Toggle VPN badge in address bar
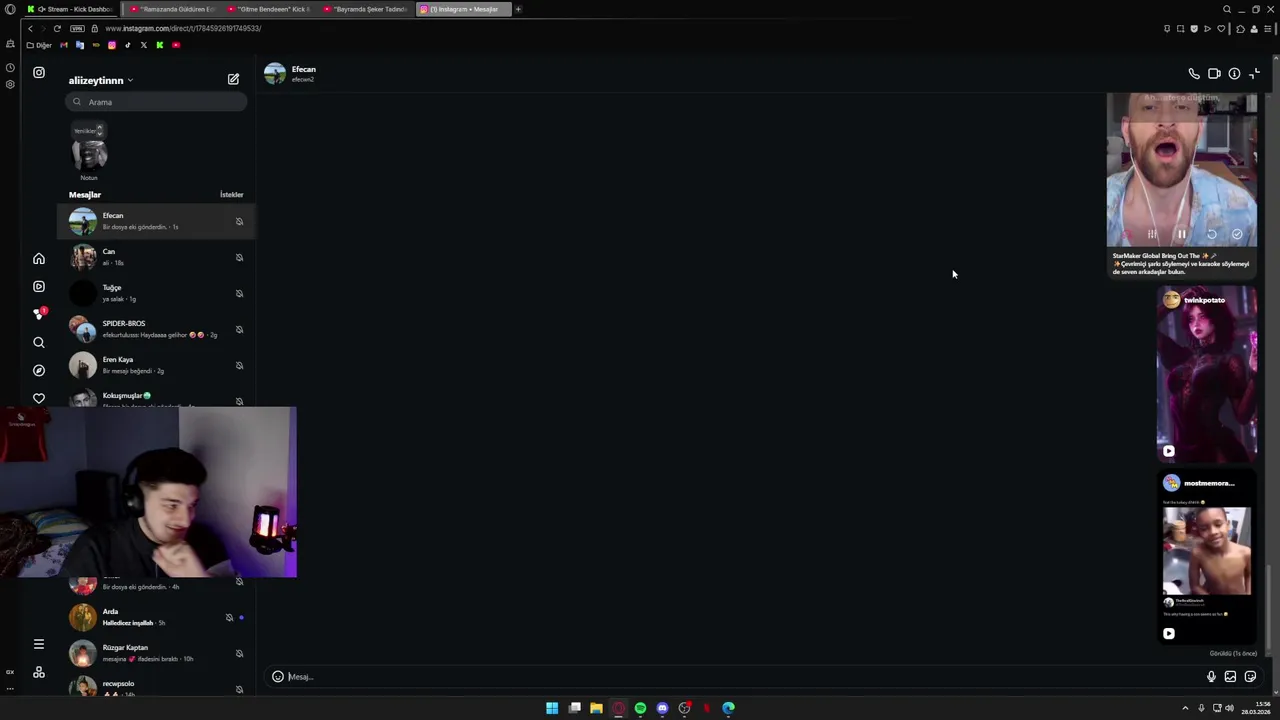 pyautogui.click(x=77, y=28)
